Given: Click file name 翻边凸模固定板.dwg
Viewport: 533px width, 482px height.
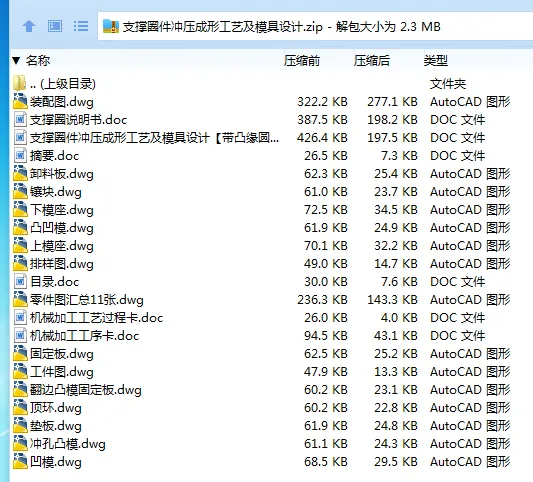Looking at the screenshot, I should point(86,390).
